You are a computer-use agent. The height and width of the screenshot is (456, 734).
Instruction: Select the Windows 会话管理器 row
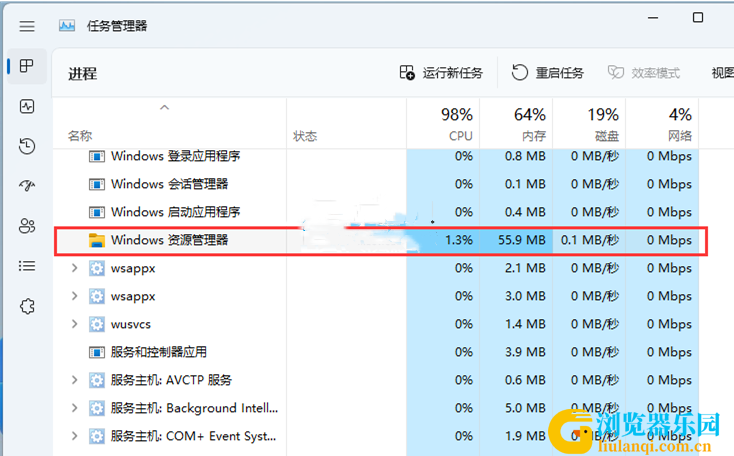coord(375,184)
